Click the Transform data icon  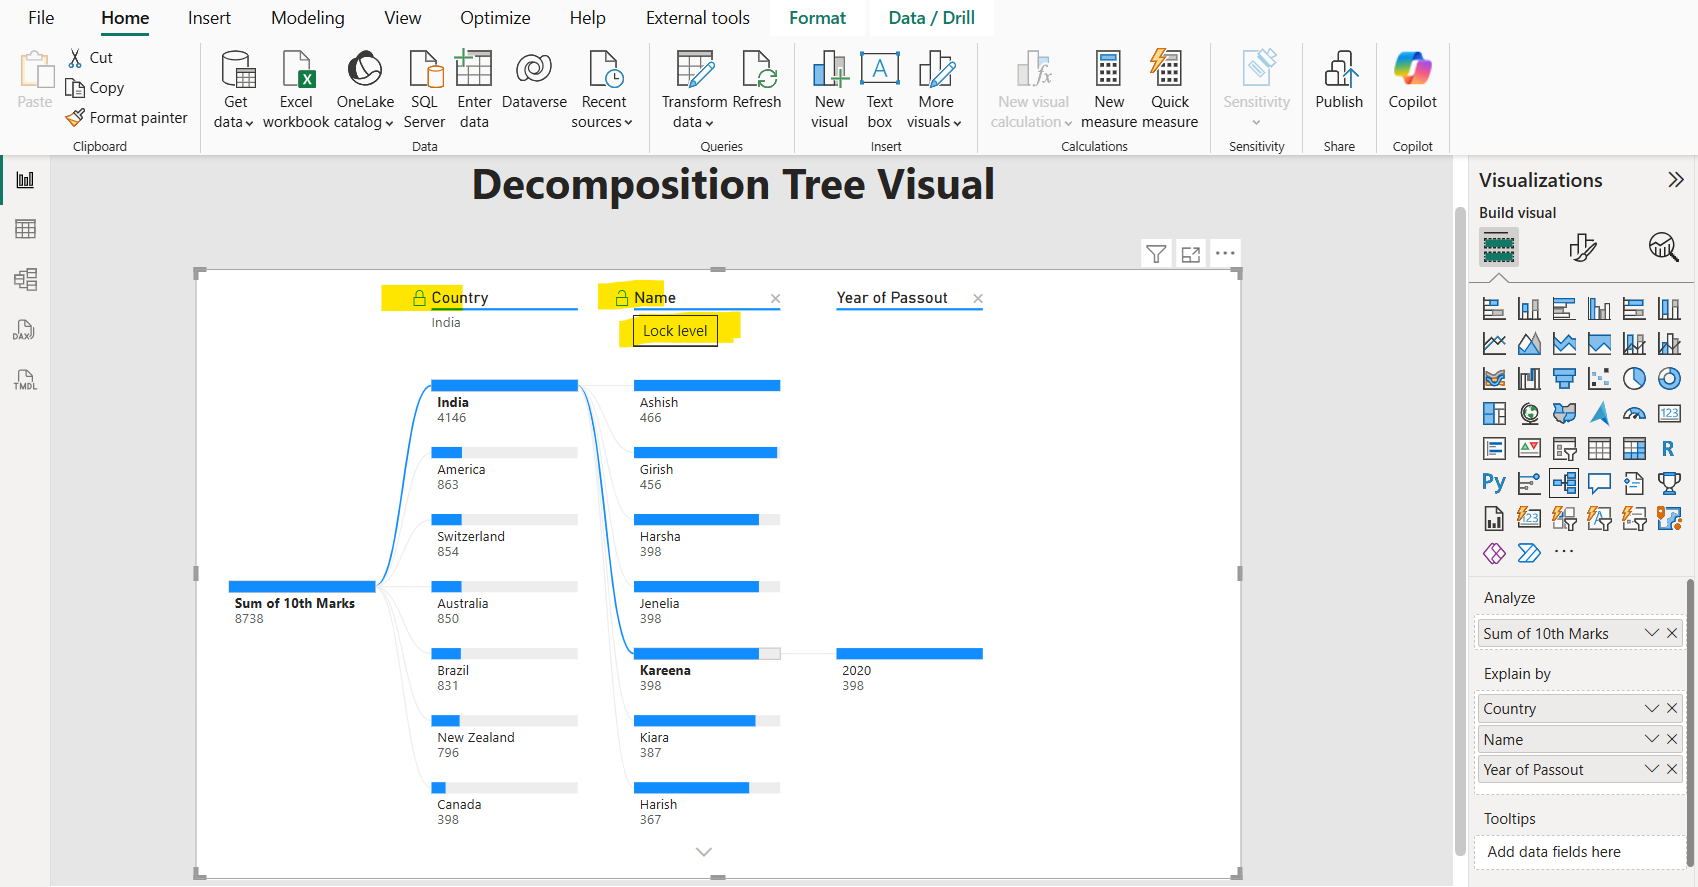click(x=694, y=71)
